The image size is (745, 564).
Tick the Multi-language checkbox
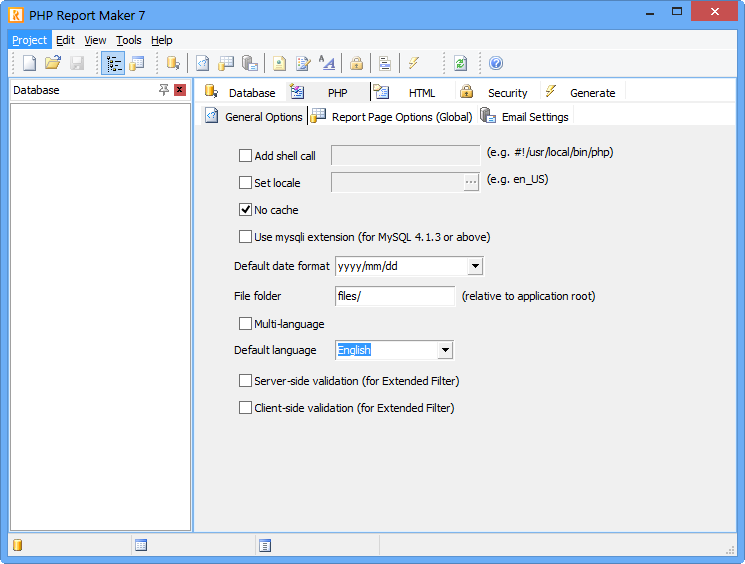coord(245,324)
